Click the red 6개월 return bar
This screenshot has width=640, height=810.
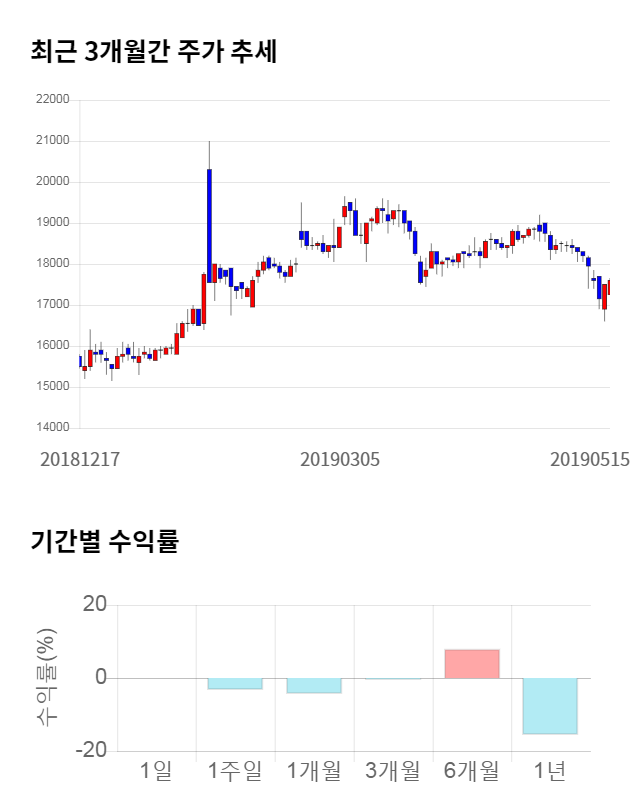(472, 664)
